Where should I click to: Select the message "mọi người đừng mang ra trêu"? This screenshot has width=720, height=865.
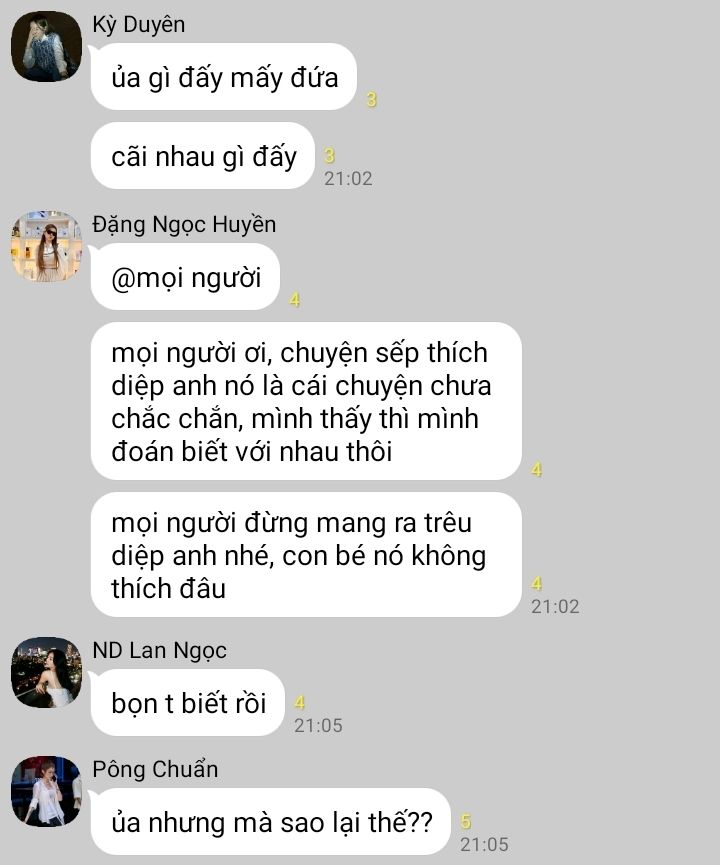[306, 554]
